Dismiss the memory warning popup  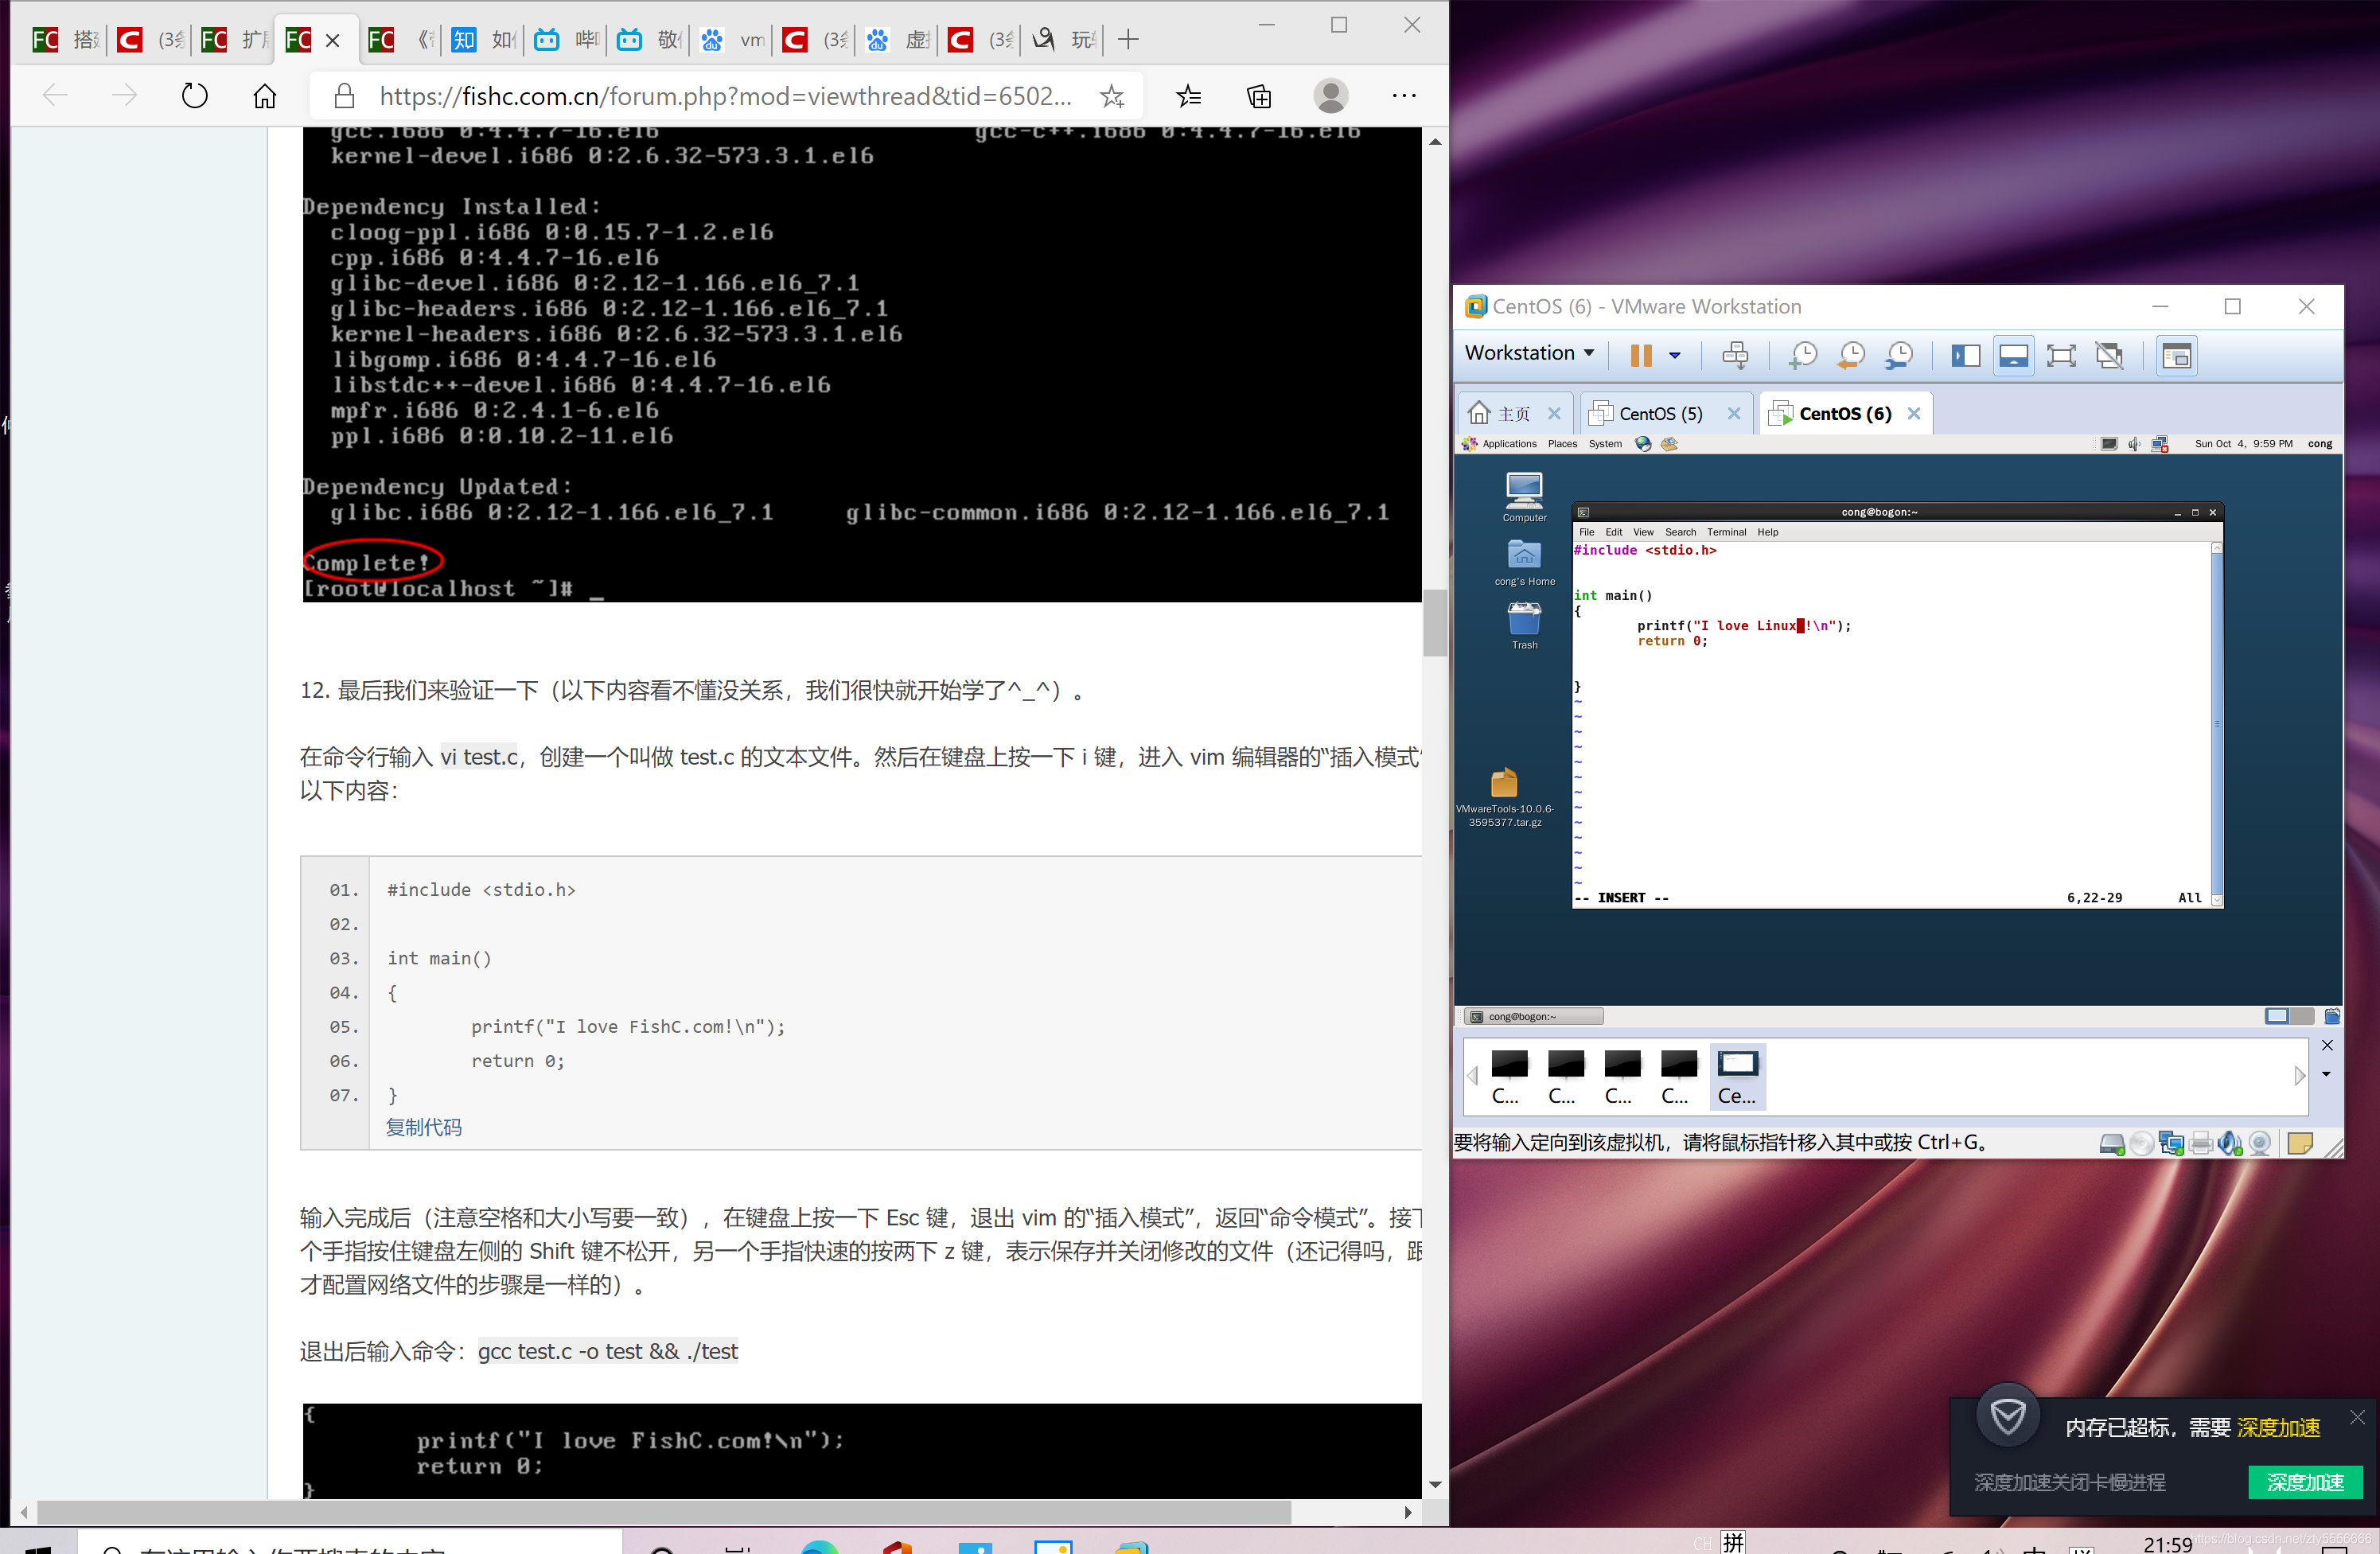tap(2357, 1417)
